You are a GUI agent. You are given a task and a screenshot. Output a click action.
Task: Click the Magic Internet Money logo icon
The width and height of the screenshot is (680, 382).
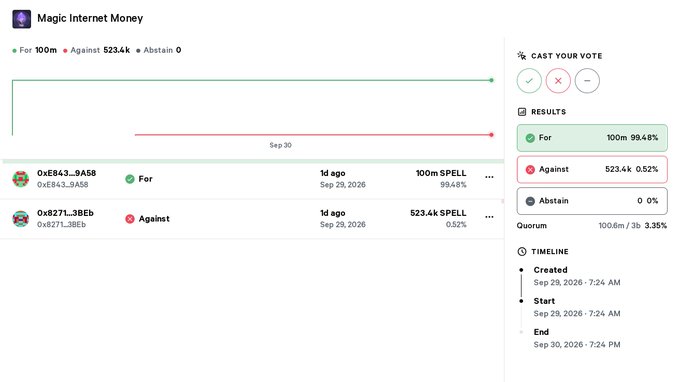tap(22, 19)
